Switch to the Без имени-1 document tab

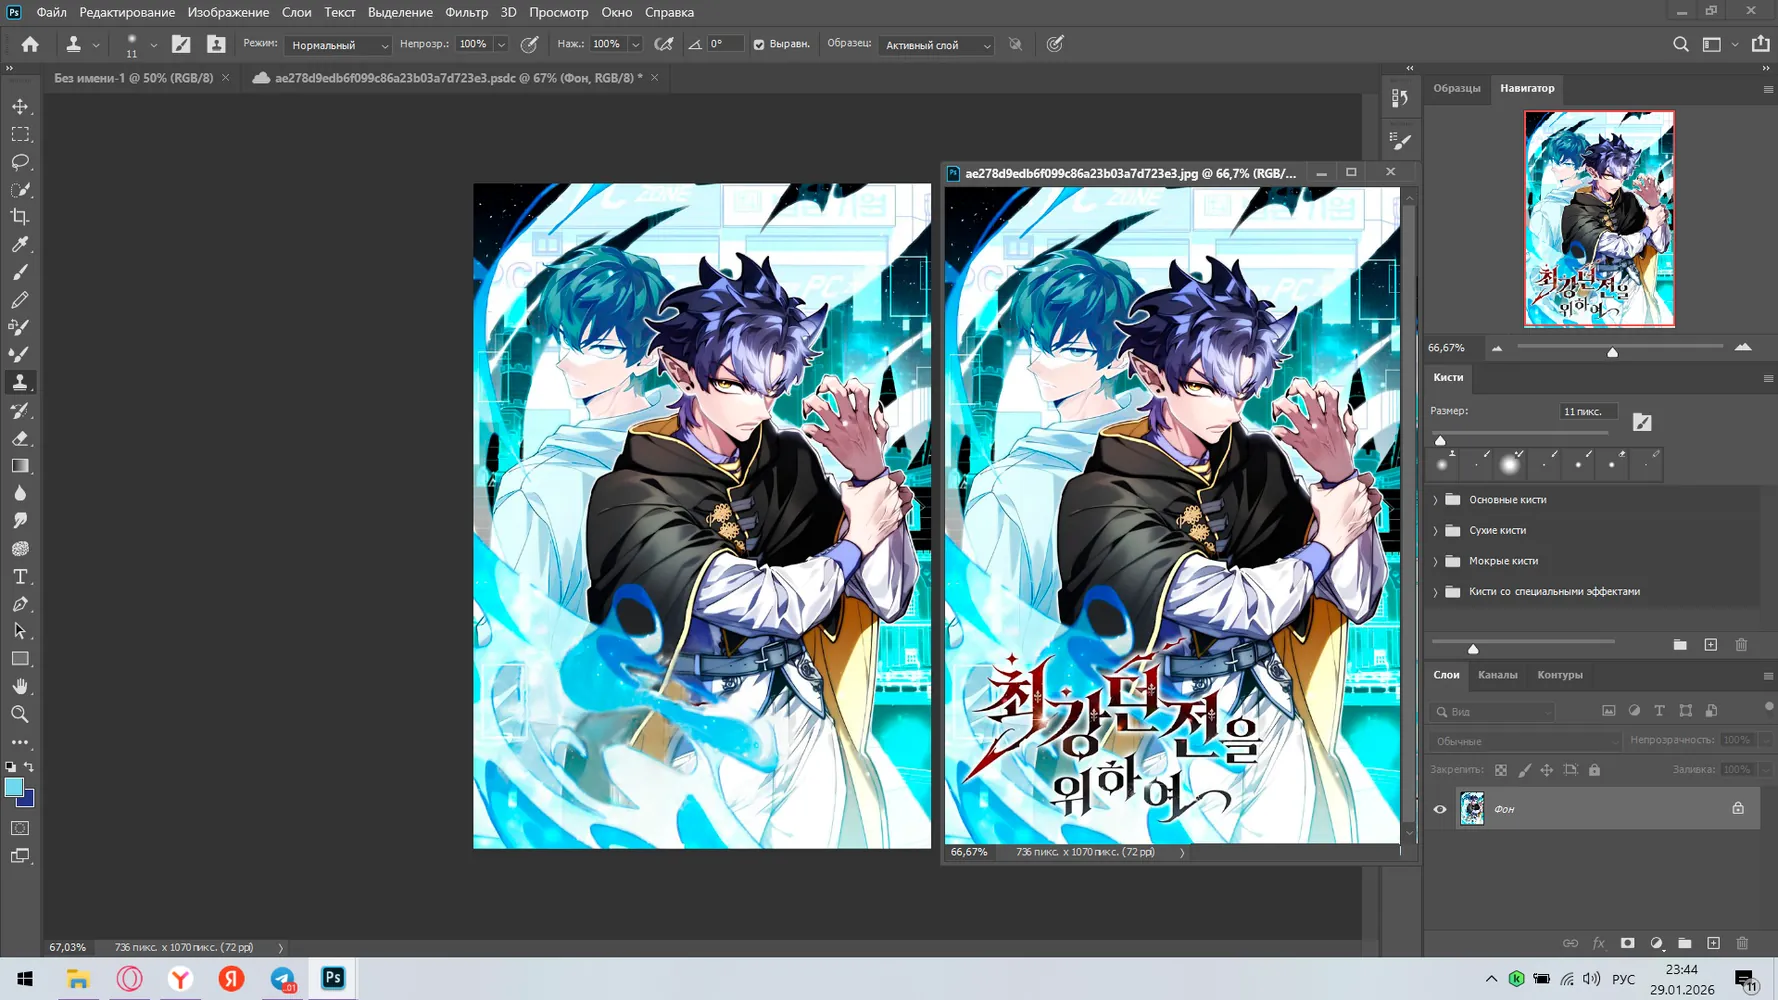click(x=133, y=78)
